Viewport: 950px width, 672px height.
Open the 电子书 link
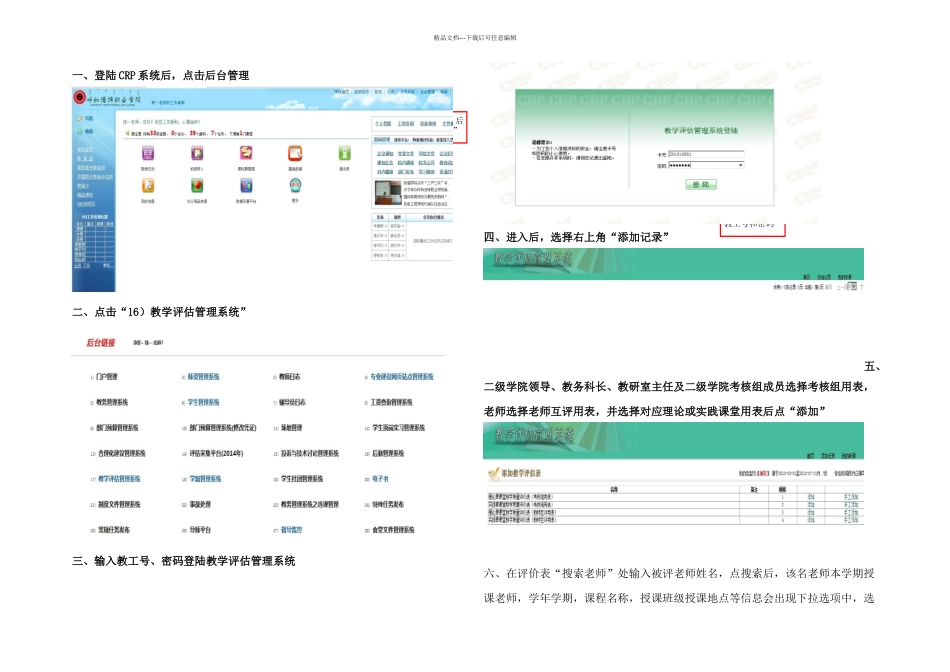coord(380,479)
